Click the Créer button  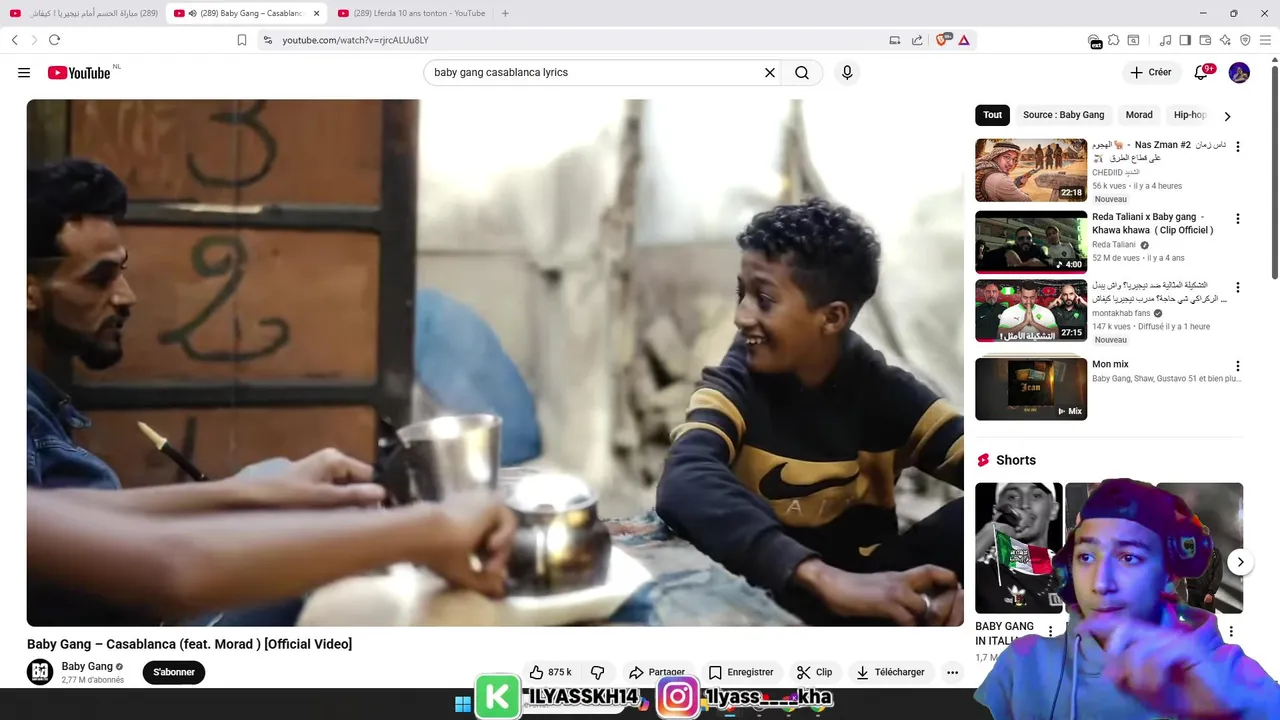(x=1150, y=72)
